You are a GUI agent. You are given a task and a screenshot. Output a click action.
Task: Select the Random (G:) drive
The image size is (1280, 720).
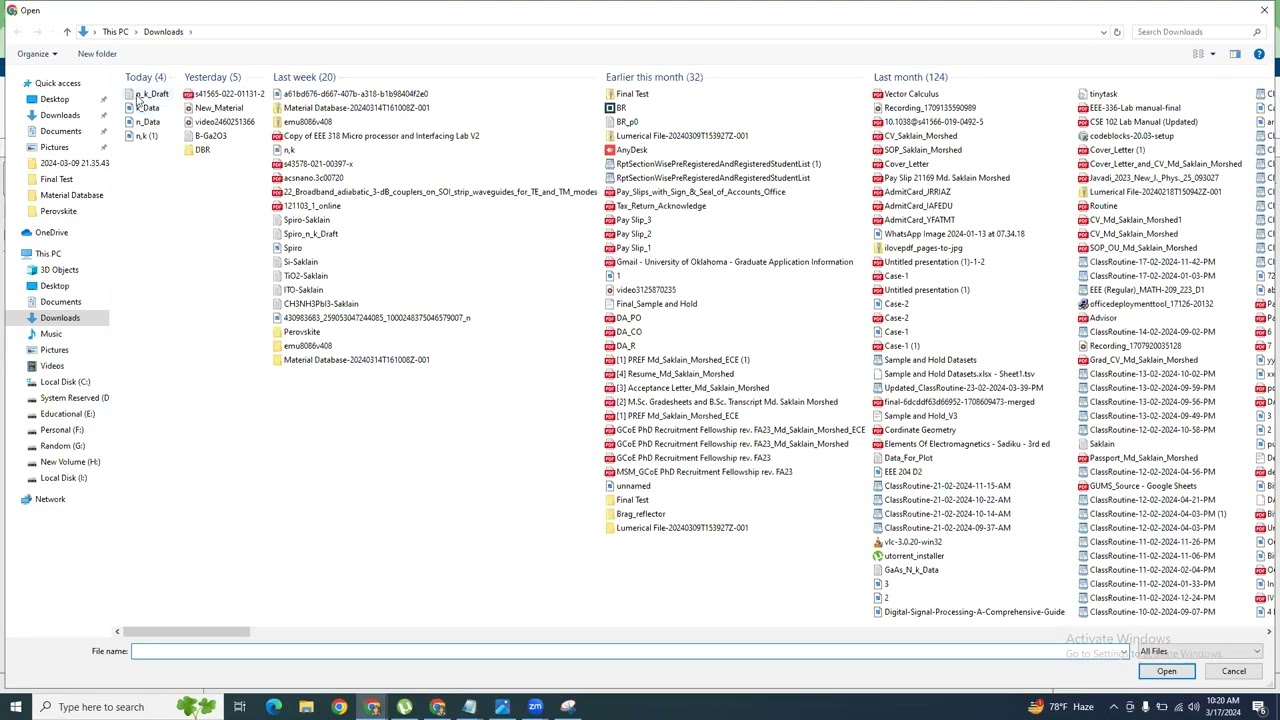[x=63, y=446]
